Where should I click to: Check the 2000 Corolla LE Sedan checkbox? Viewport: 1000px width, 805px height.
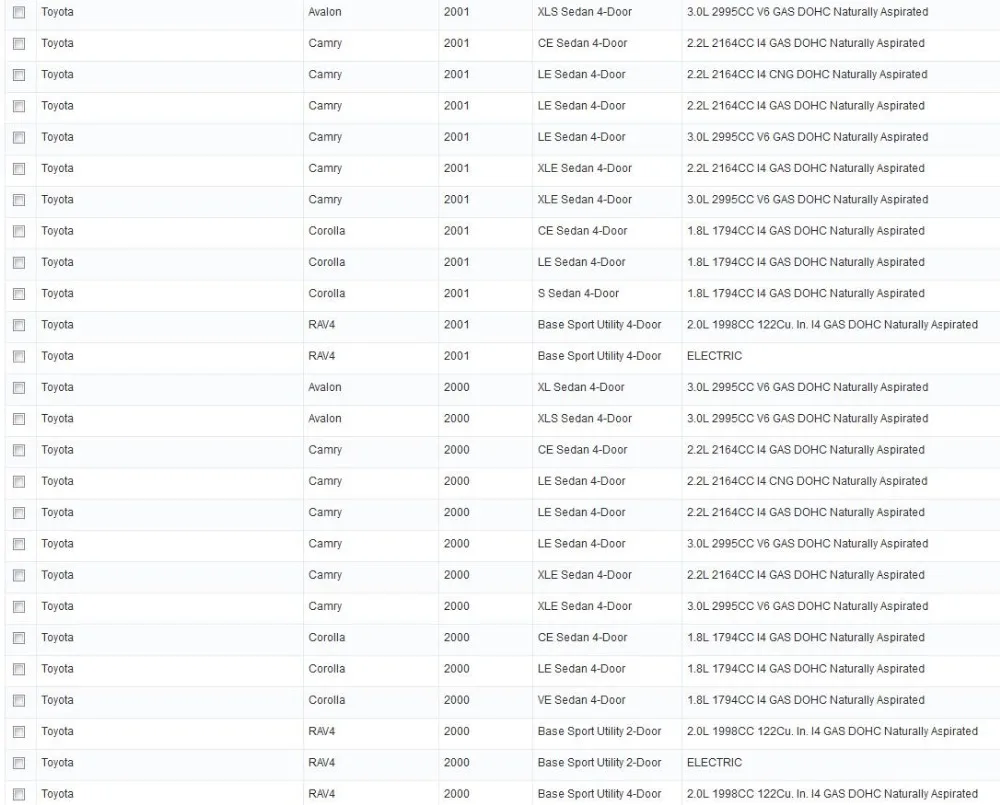point(19,668)
